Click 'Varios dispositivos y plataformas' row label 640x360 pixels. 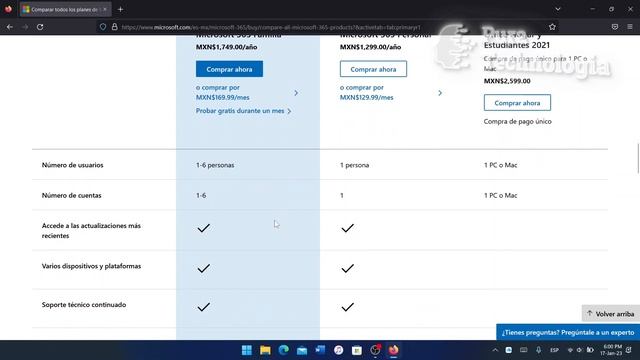pos(91,266)
